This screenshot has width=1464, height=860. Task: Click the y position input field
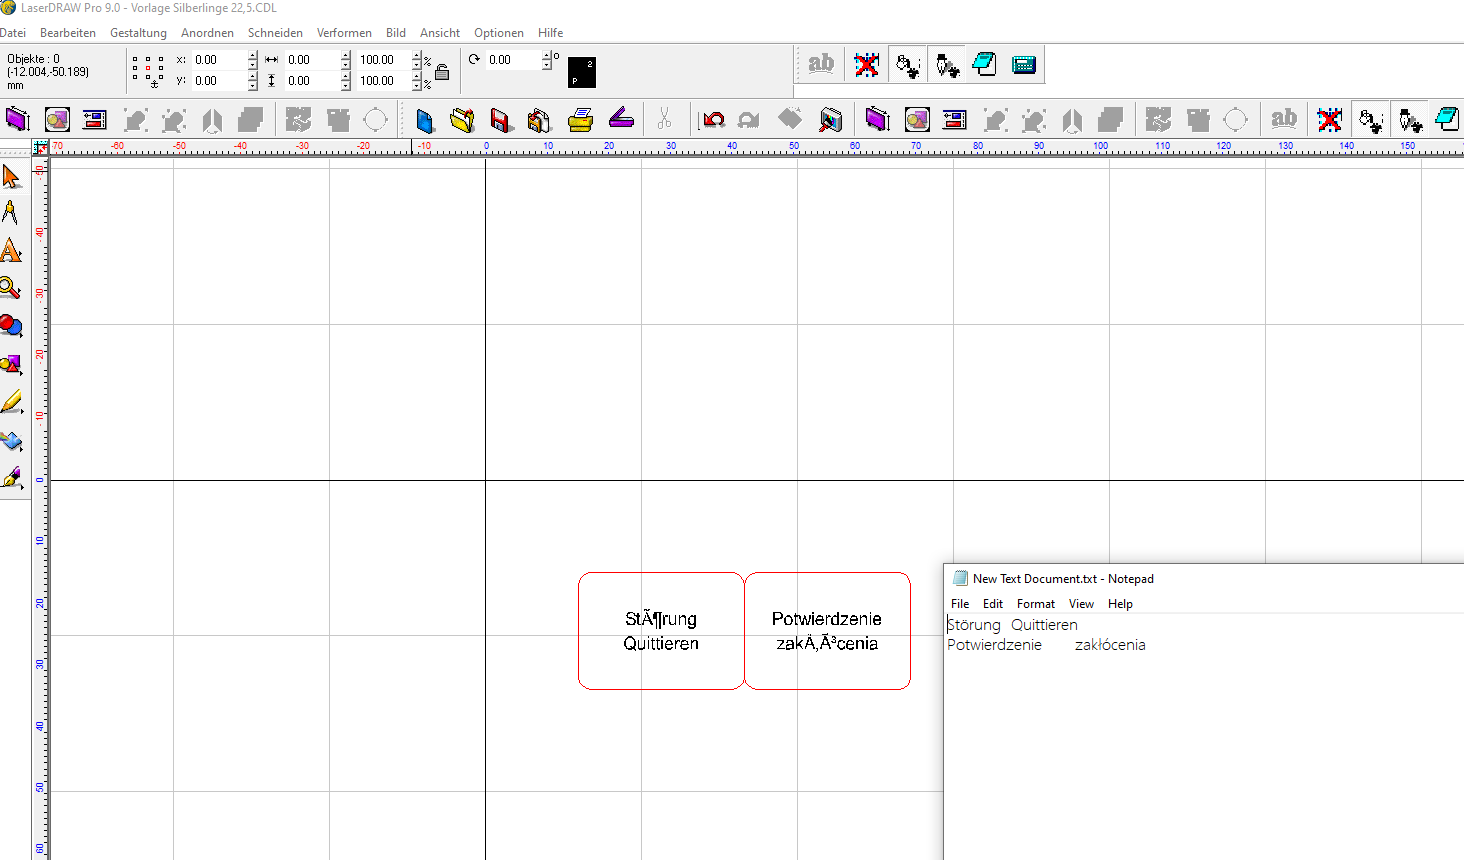tap(218, 81)
